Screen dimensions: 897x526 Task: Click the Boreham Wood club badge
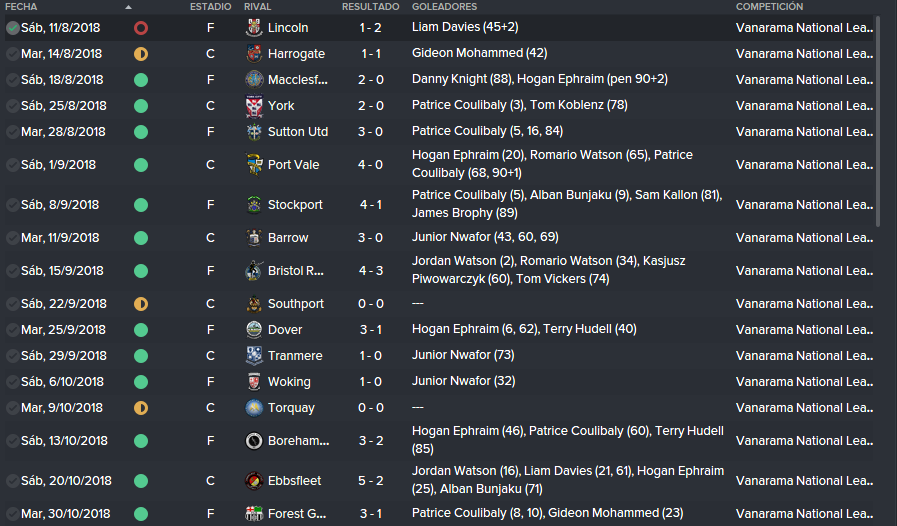coord(254,441)
